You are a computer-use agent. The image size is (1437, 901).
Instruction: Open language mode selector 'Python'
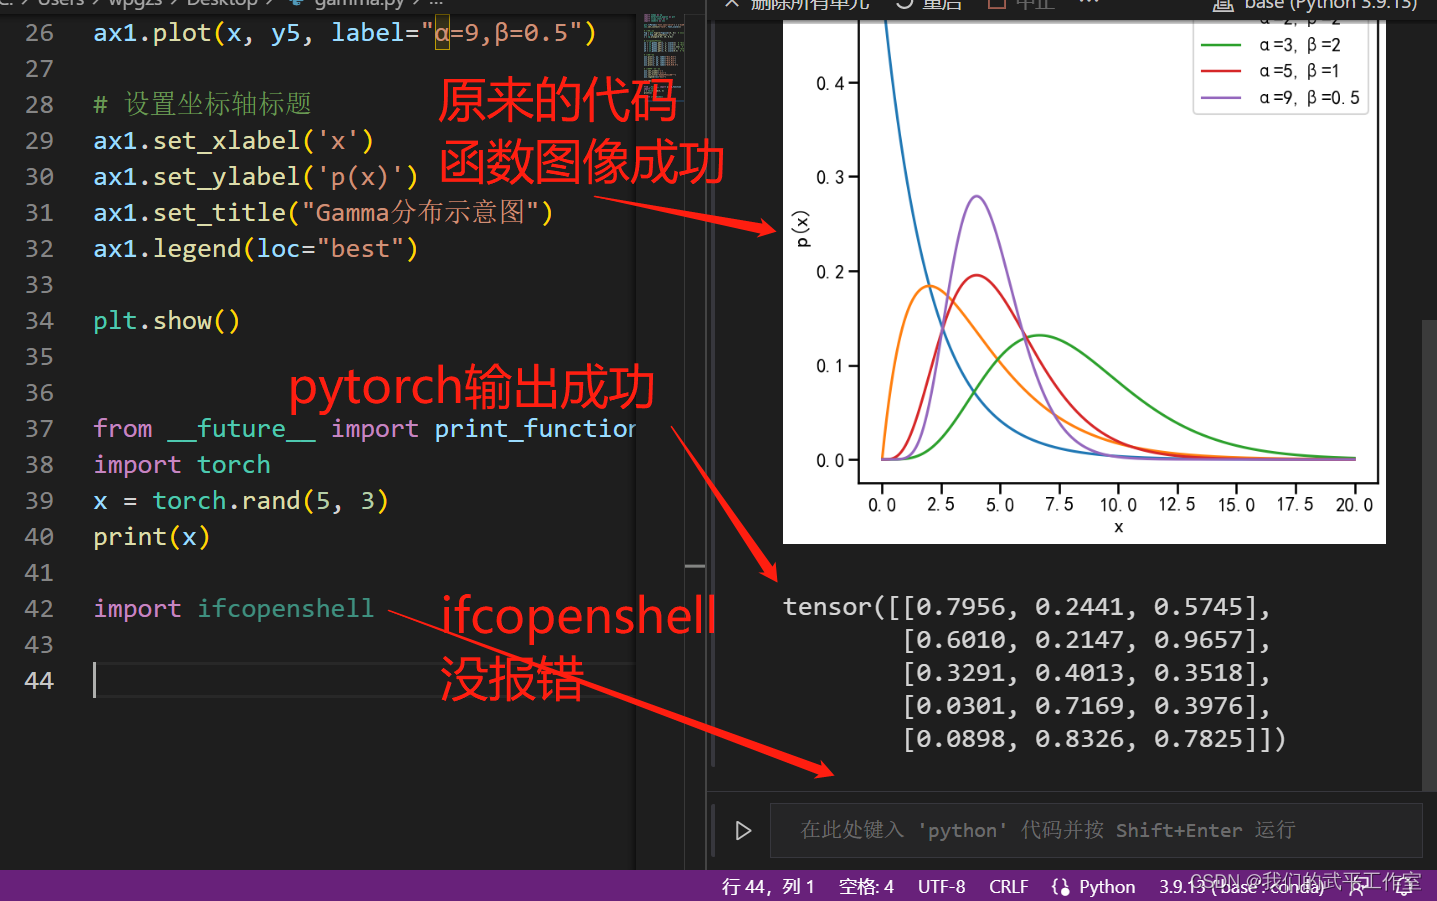pyautogui.click(x=1107, y=887)
